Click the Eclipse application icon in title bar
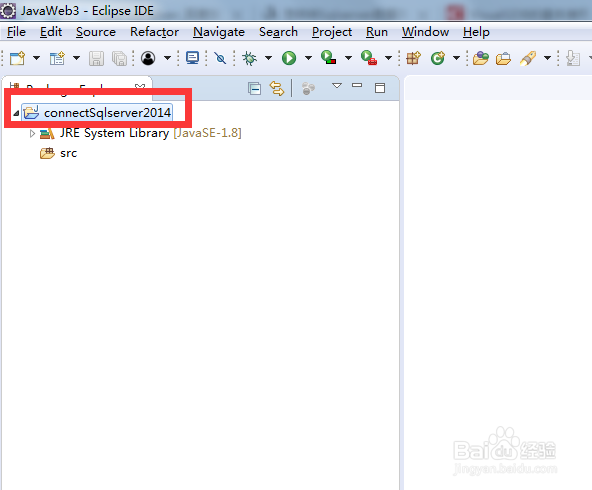 [x=8, y=10]
